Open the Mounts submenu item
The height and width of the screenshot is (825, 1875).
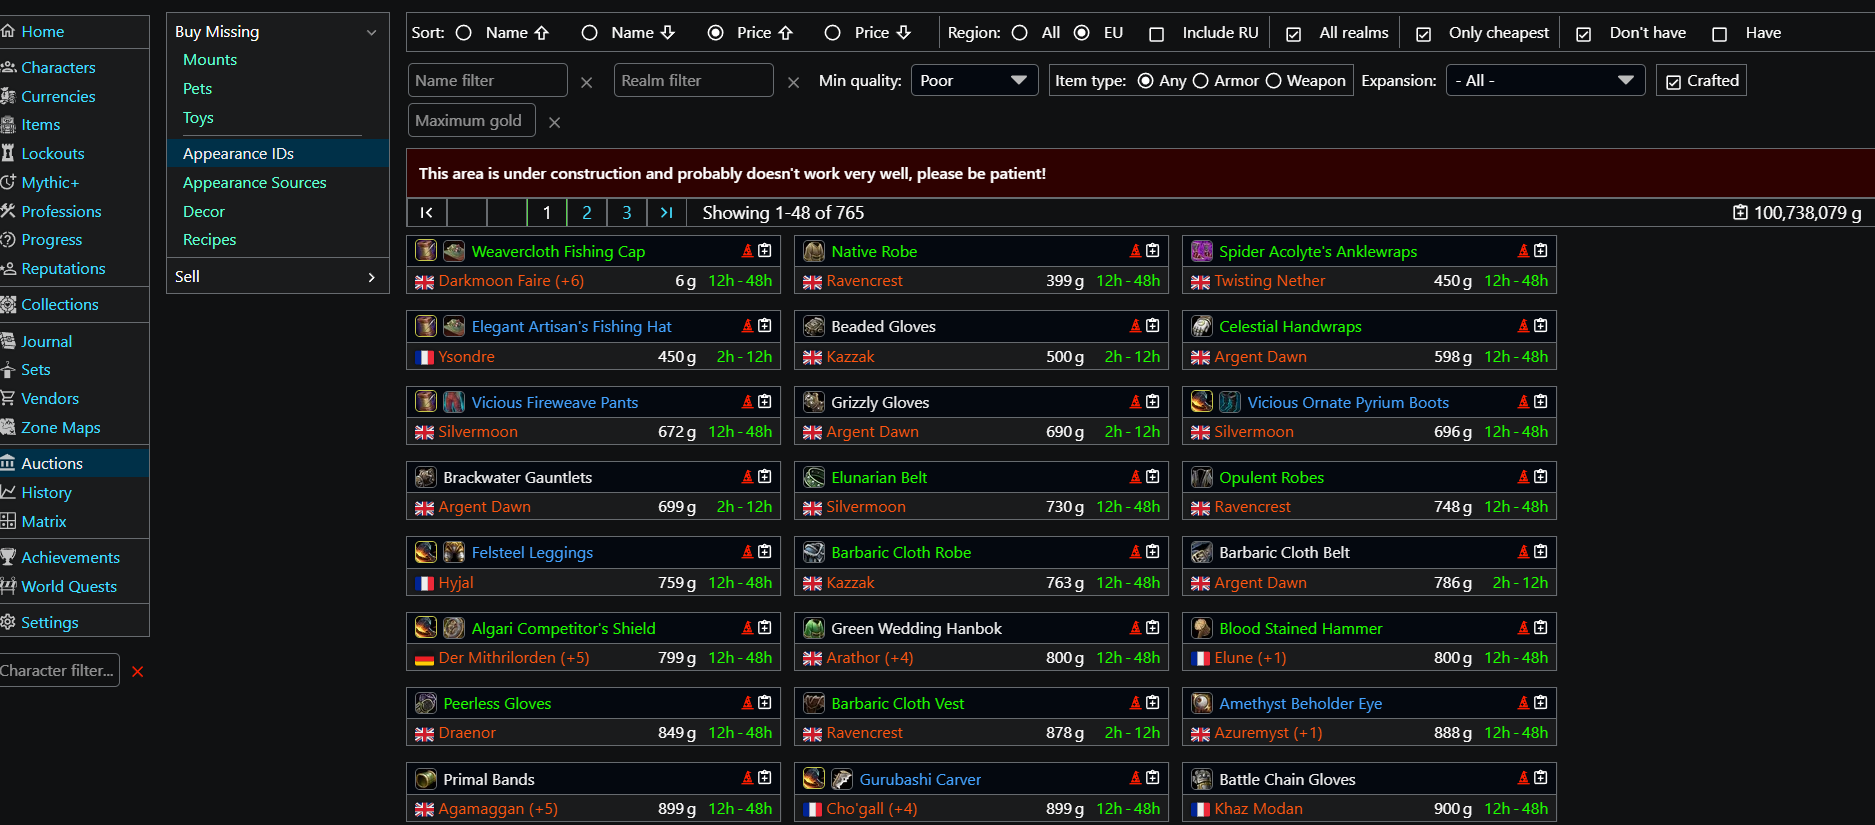click(210, 60)
